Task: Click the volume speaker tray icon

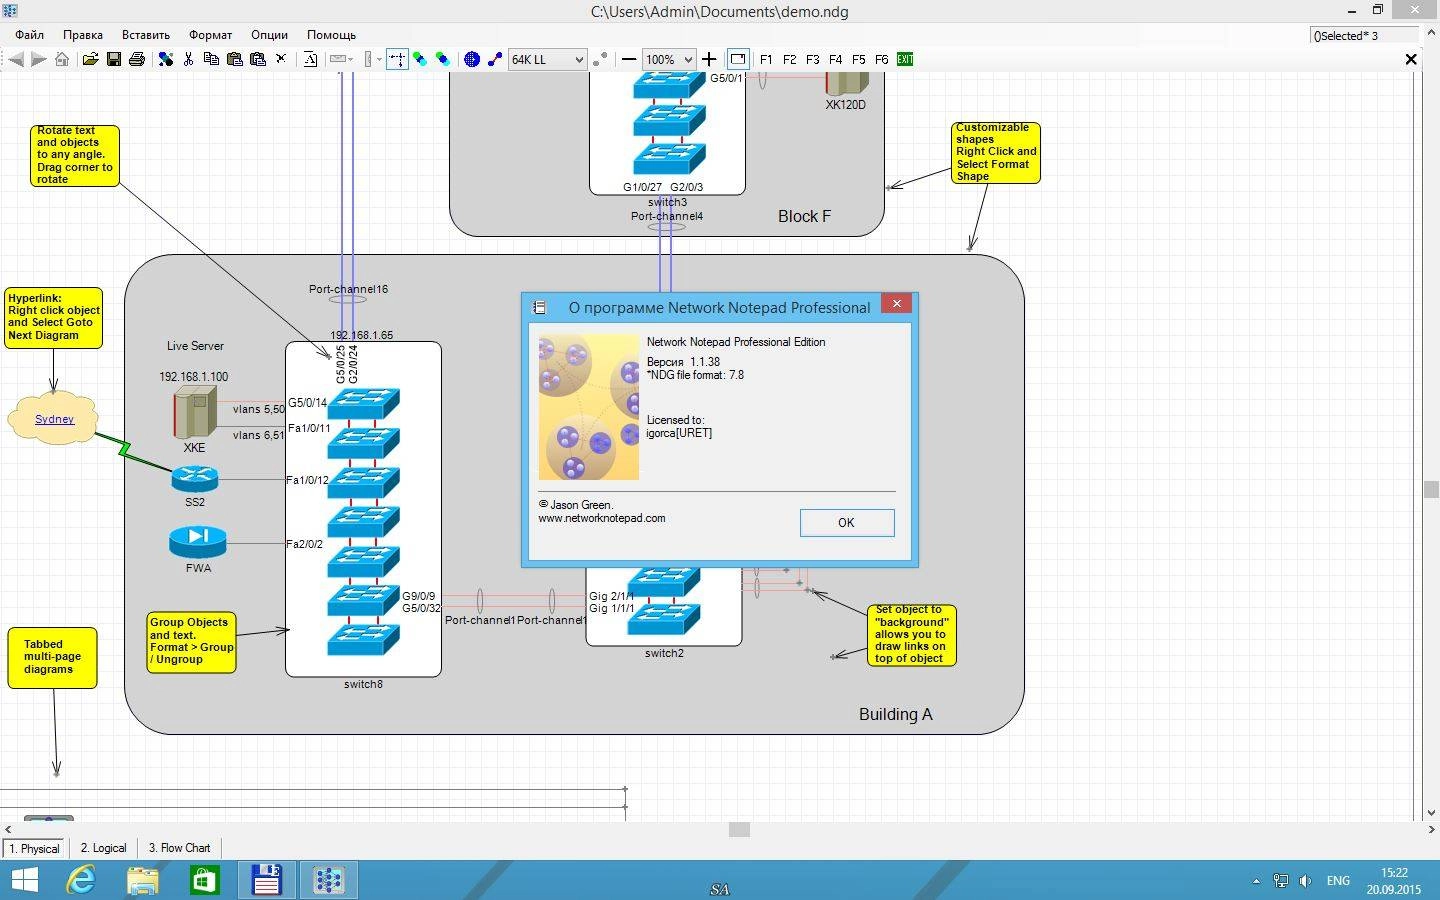Action: click(1305, 881)
